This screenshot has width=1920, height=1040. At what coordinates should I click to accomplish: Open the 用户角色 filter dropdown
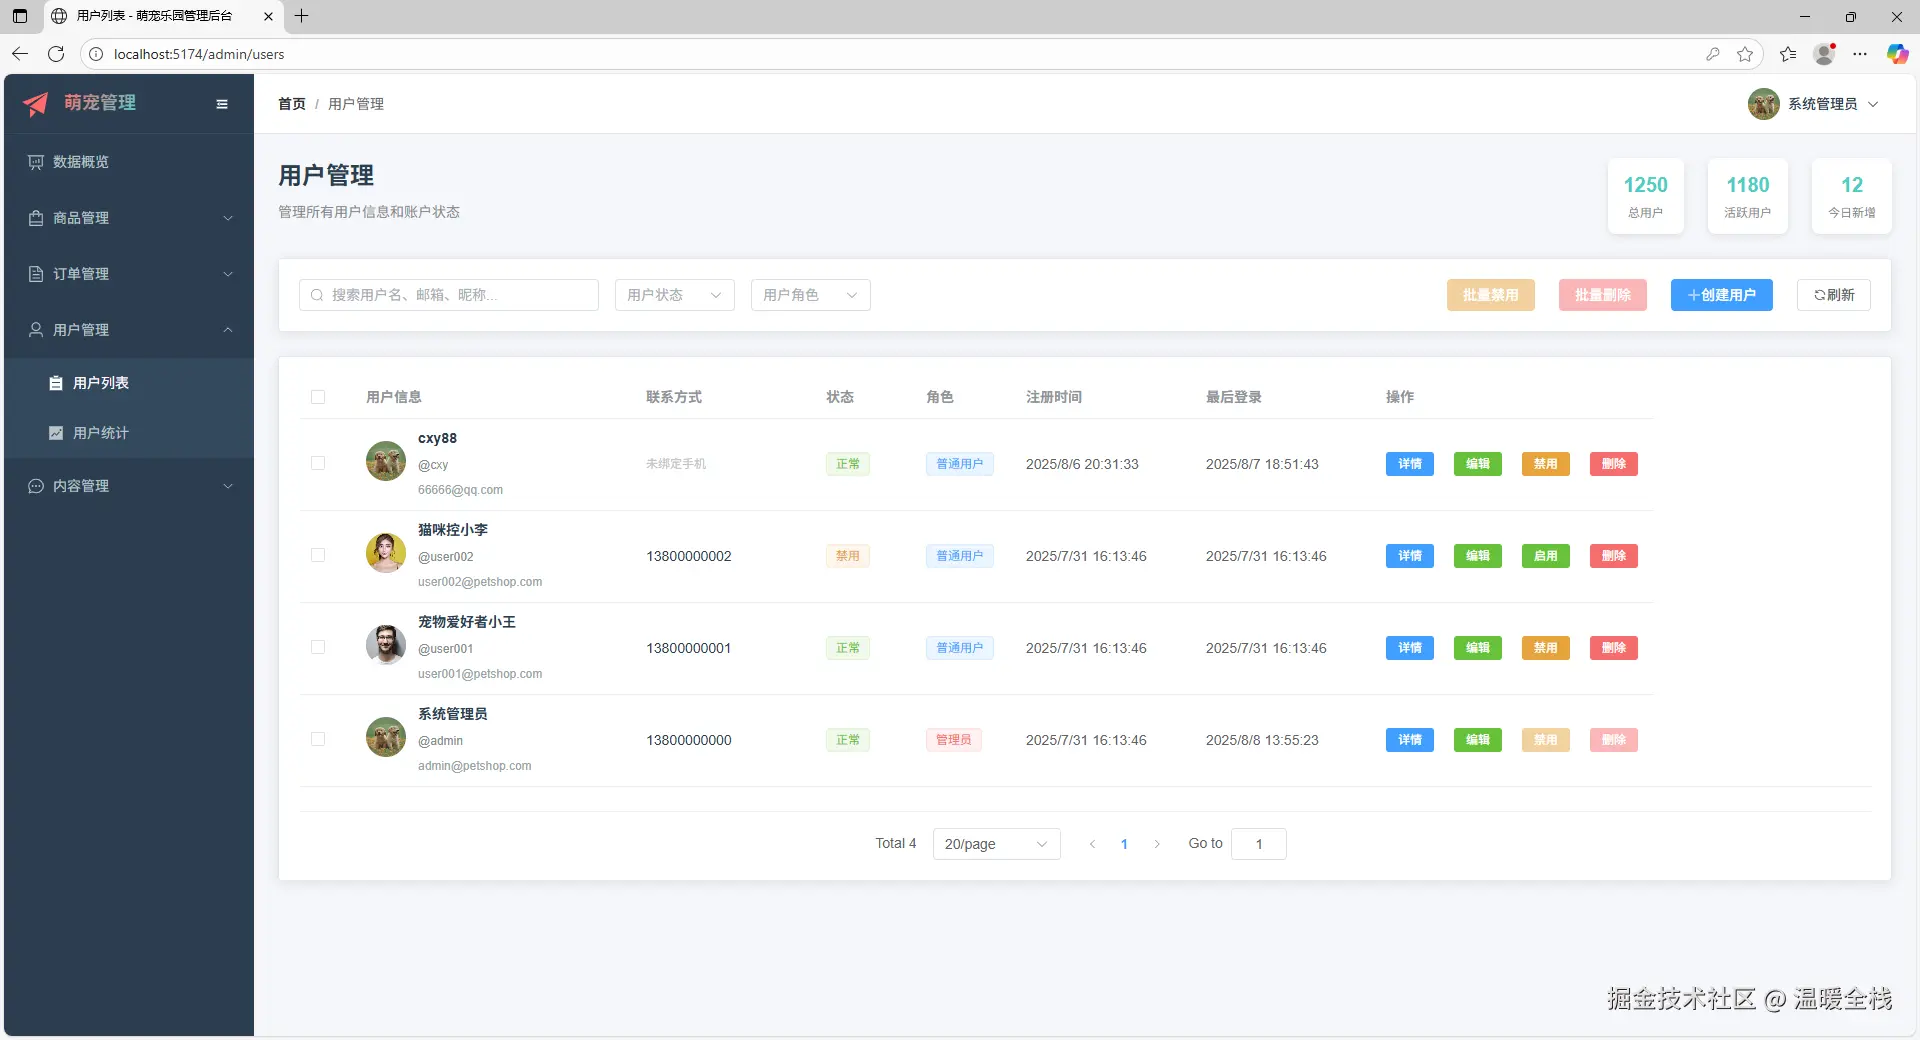[811, 295]
